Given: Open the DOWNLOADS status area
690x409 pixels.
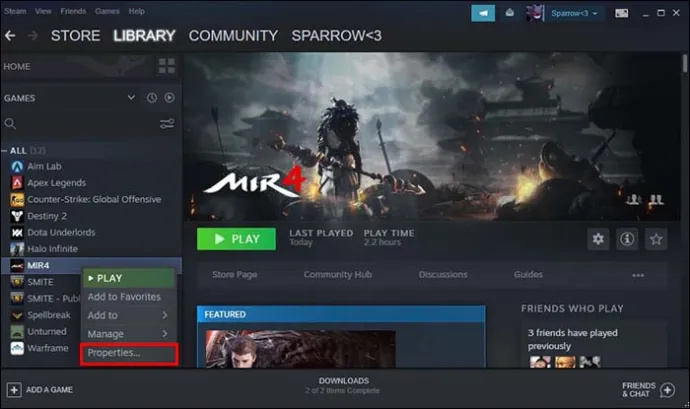Looking at the screenshot, I should click(x=343, y=385).
